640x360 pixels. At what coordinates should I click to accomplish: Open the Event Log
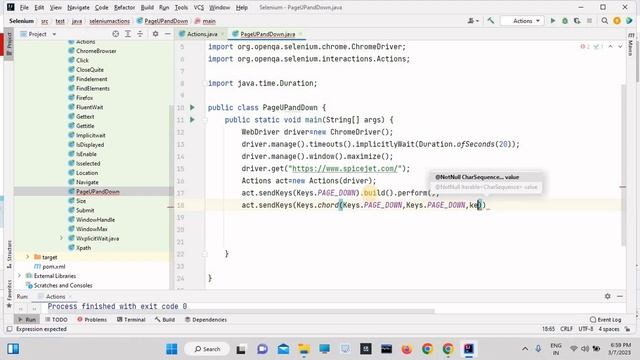(x=605, y=320)
